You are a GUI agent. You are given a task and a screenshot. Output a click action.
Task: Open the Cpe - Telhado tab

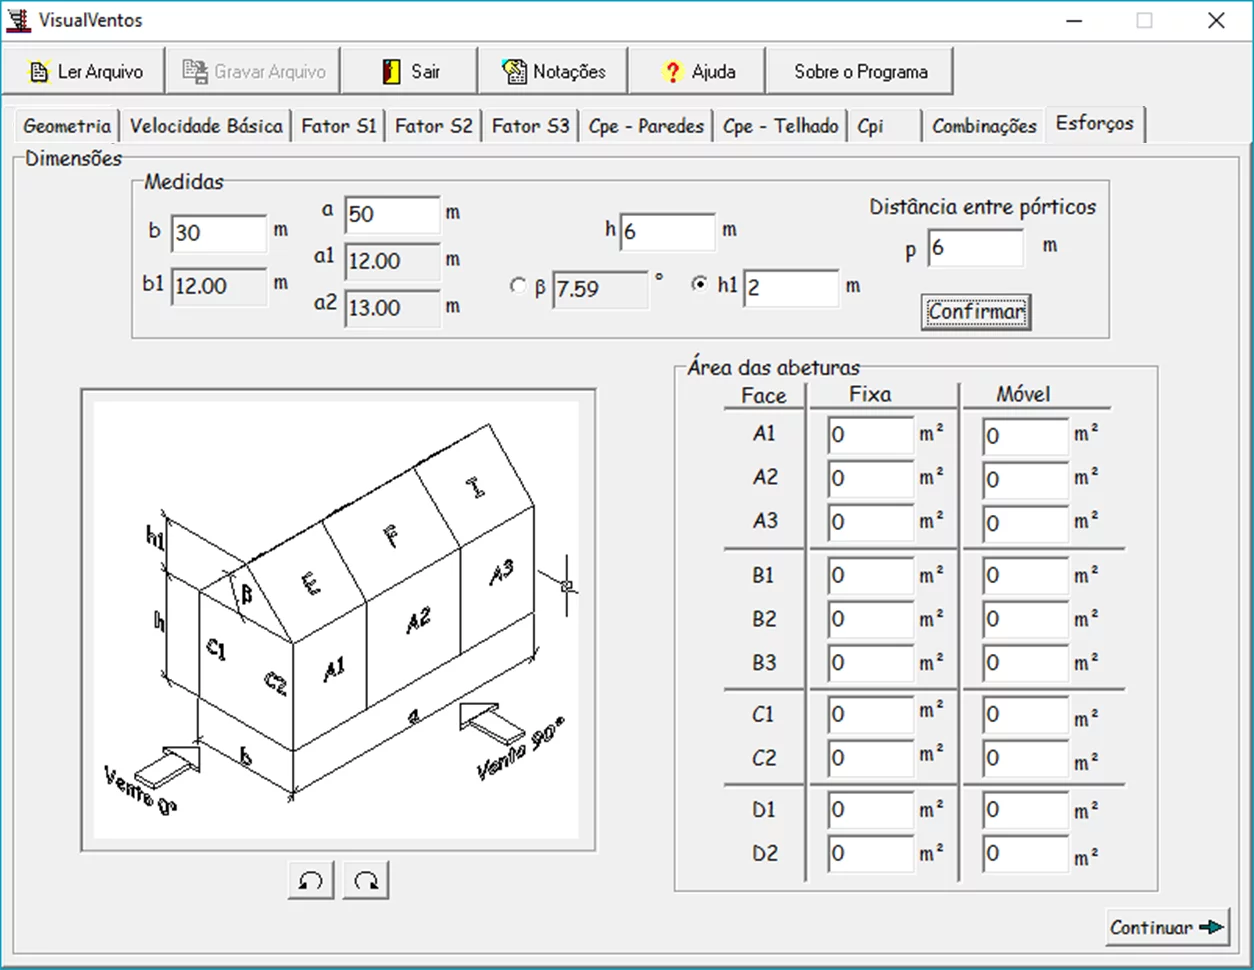[781, 126]
